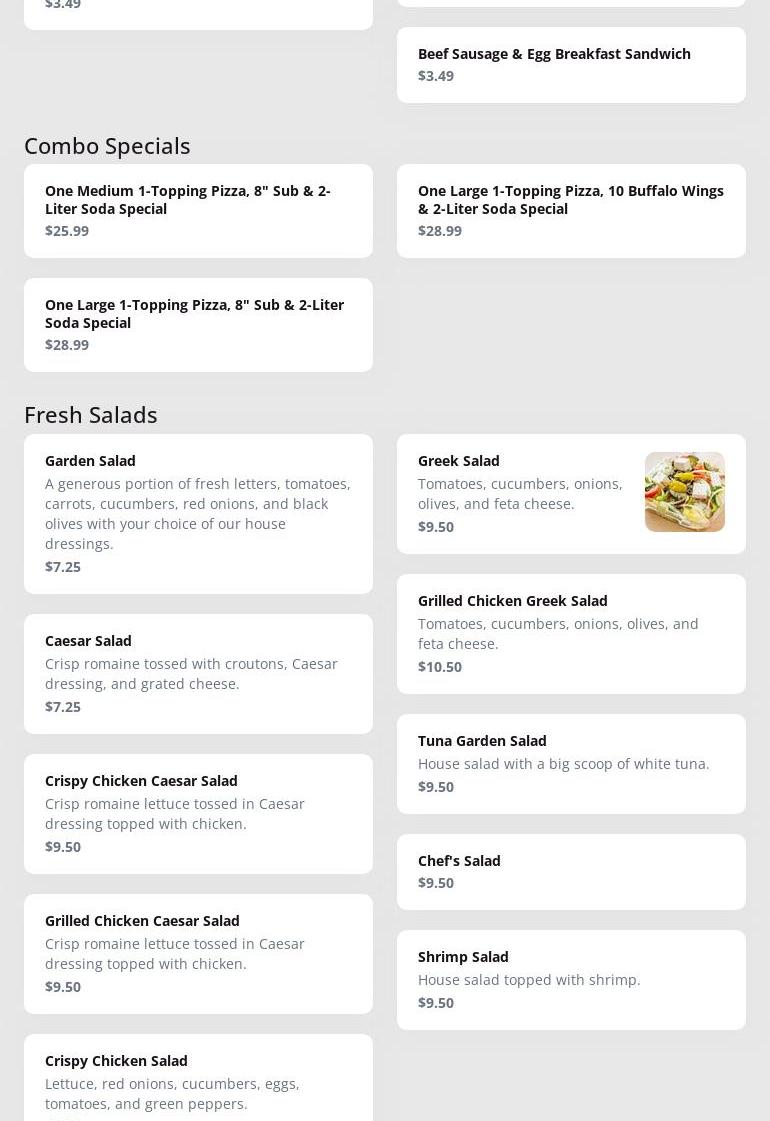
Task: Select the Garden Salad menu item
Action: 198,513
